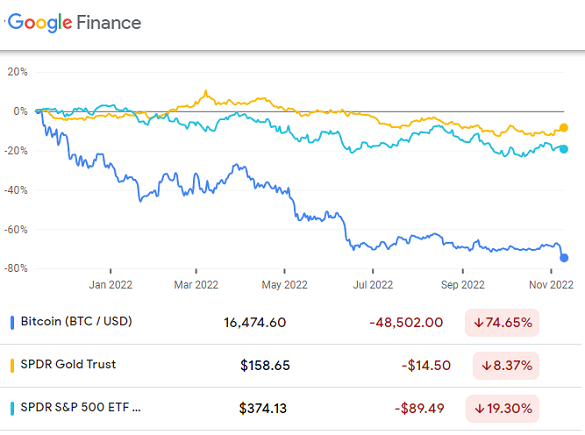Click the blue Bitcoin color marker in legend
This screenshot has height=435, width=585.
pos(12,323)
